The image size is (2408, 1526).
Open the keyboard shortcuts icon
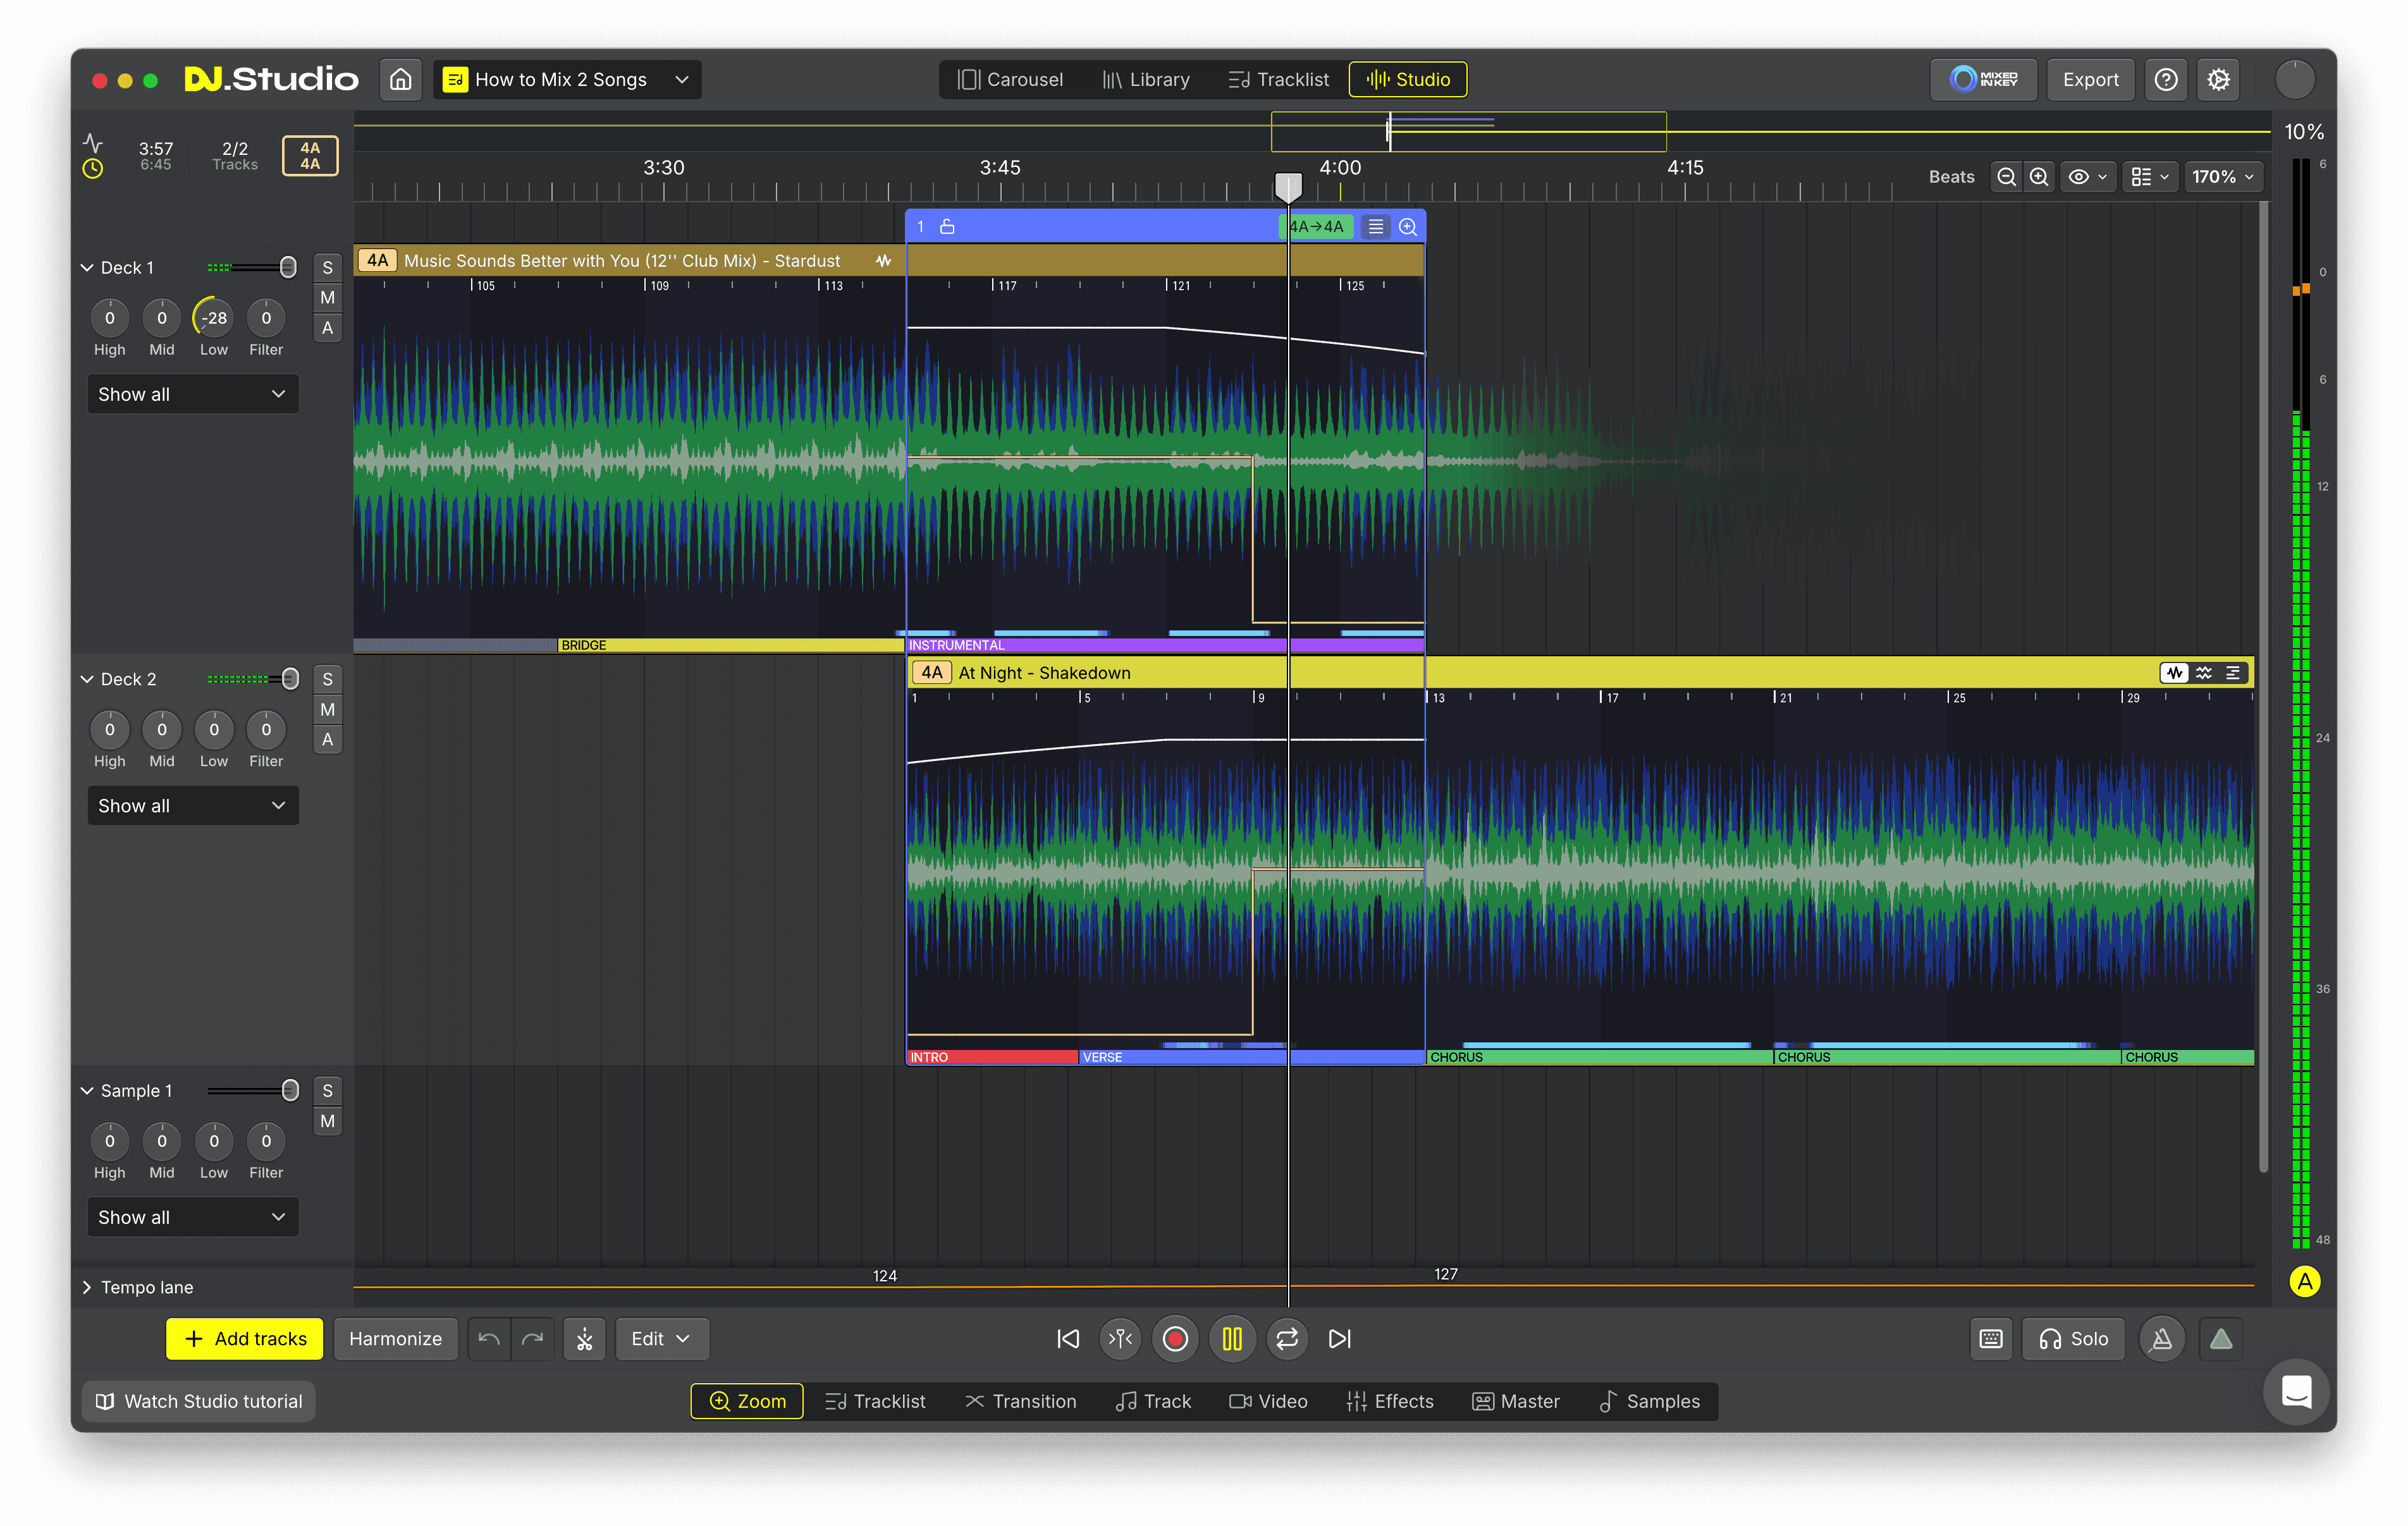coord(1991,1339)
